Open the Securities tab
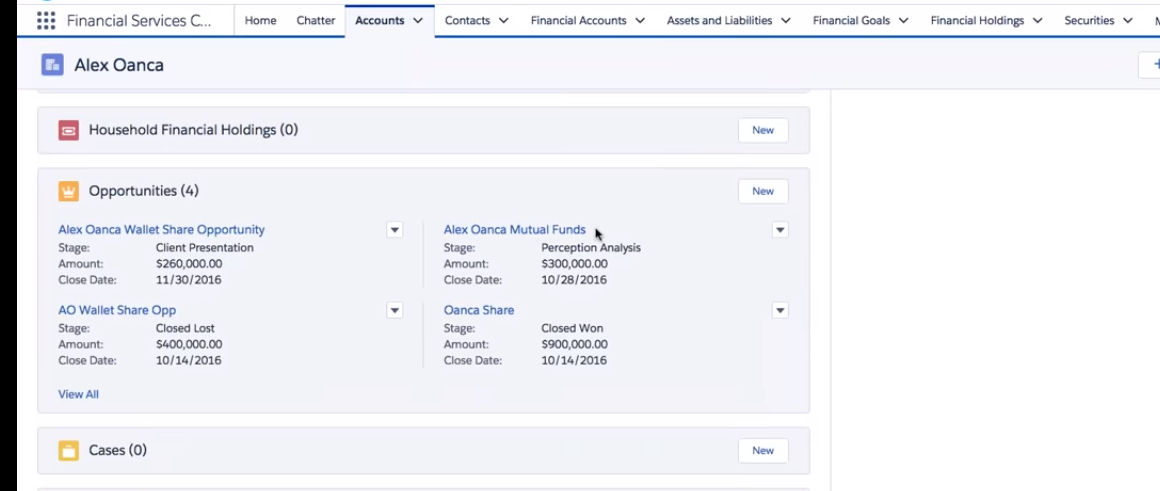This screenshot has height=491, width=1160. pos(1089,21)
